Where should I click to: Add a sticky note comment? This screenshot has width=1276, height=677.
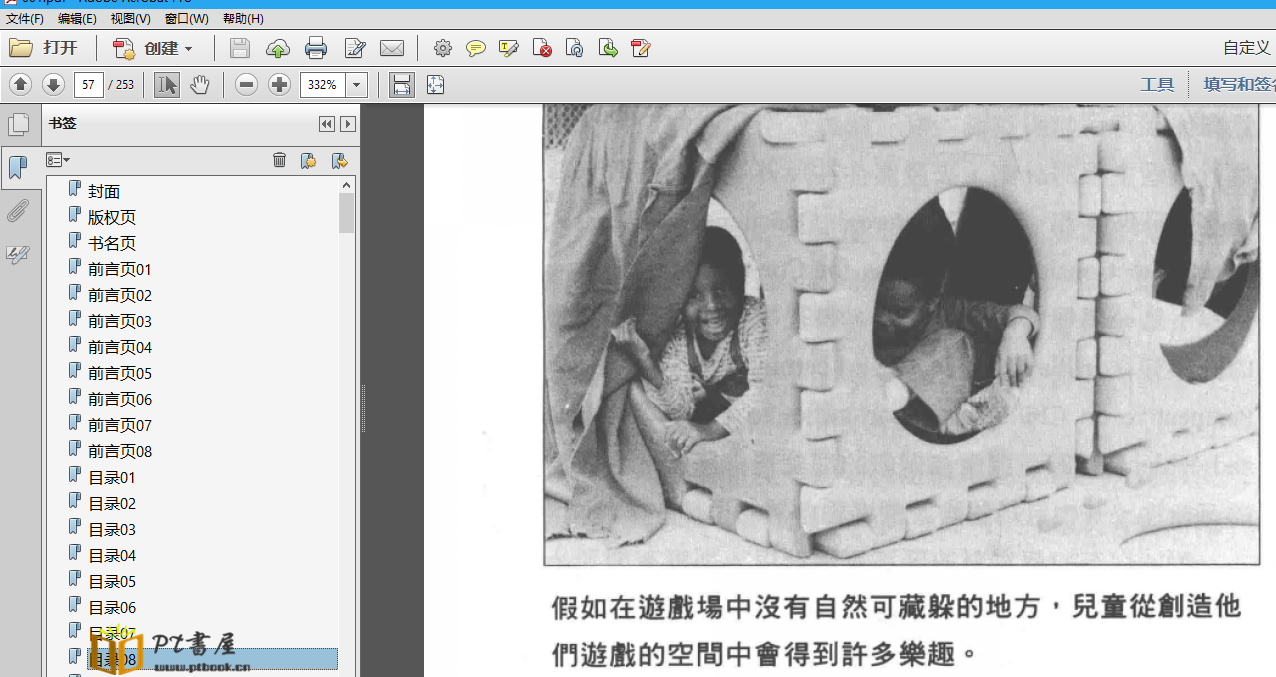(476, 48)
